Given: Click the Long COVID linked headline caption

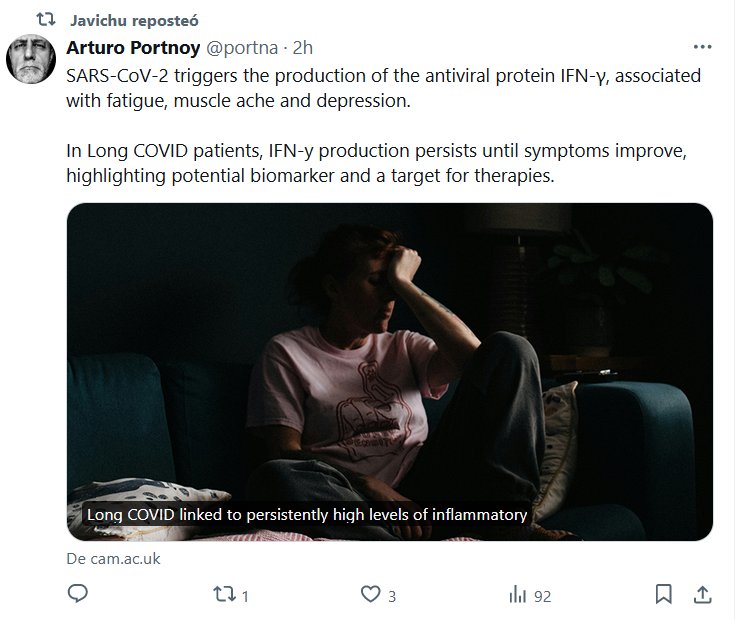Looking at the screenshot, I should [x=306, y=515].
